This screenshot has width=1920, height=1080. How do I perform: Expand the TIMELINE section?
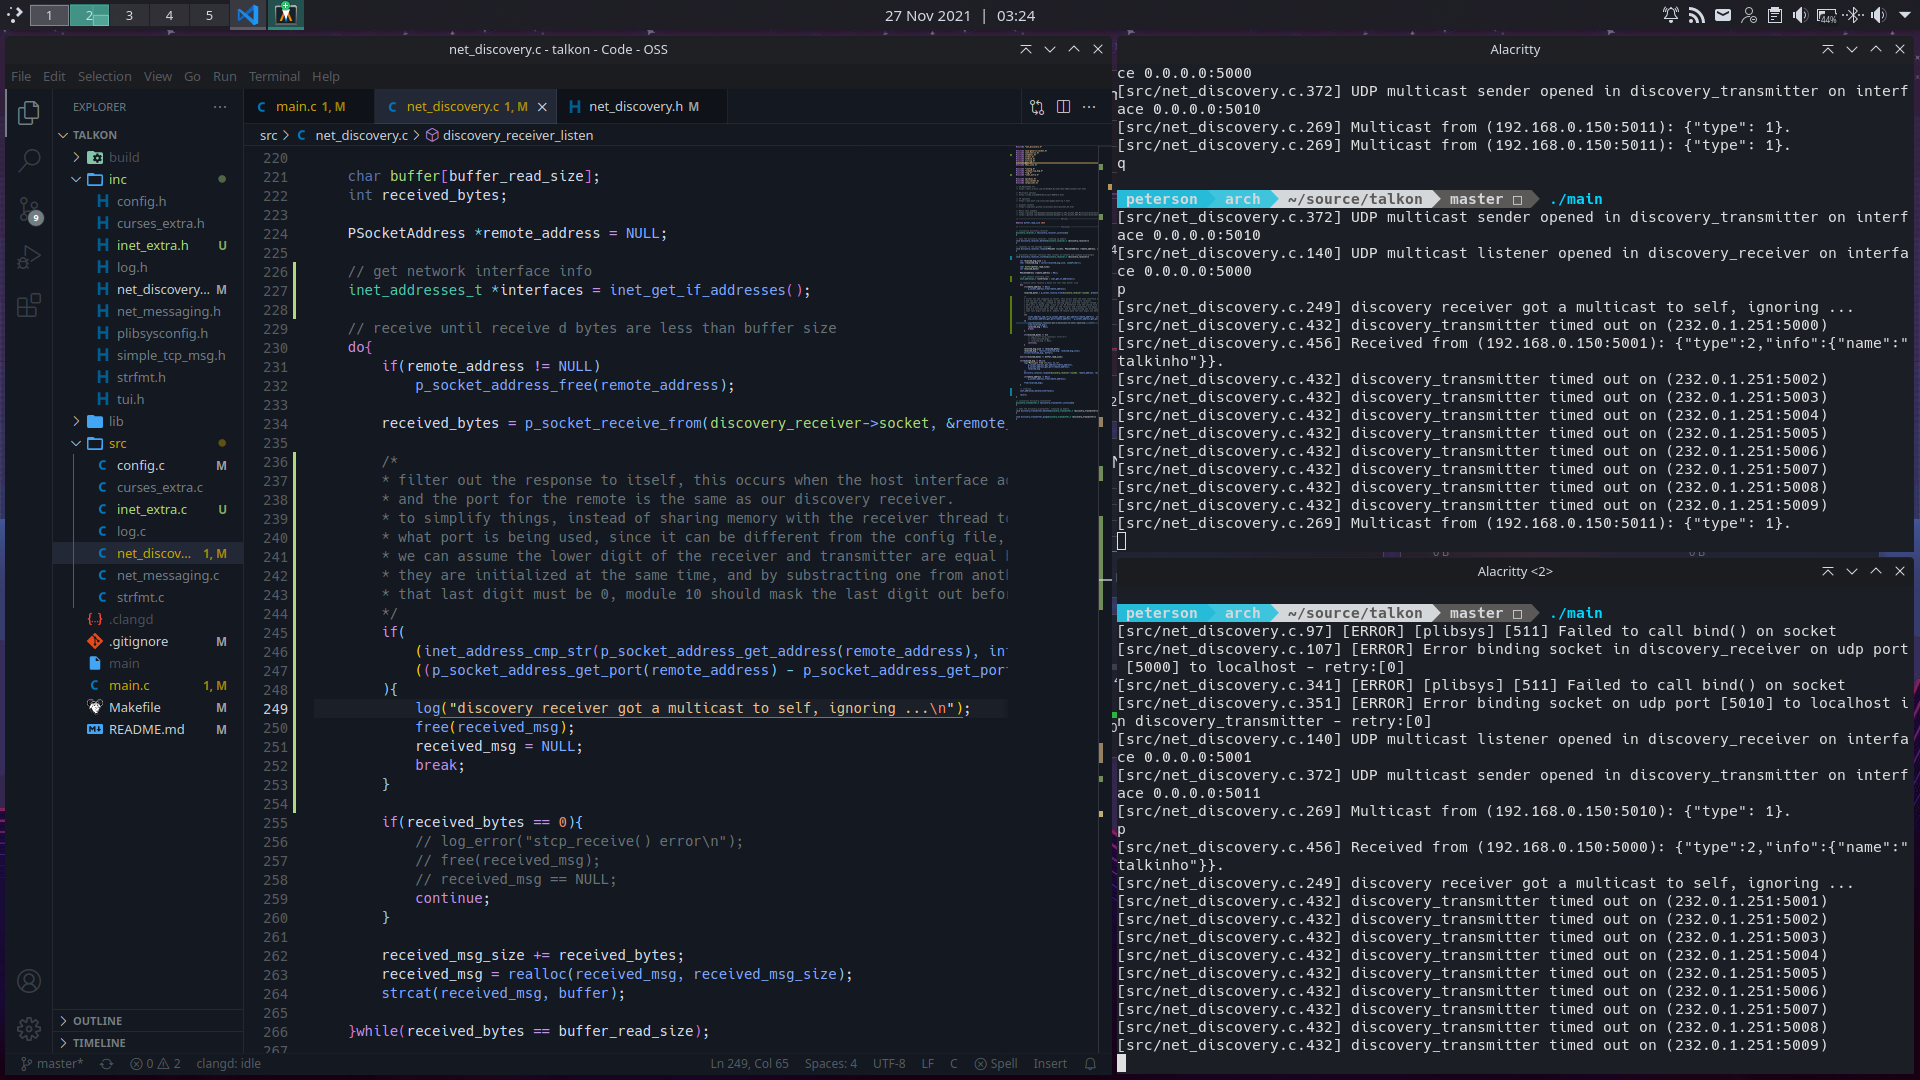(x=148, y=1043)
